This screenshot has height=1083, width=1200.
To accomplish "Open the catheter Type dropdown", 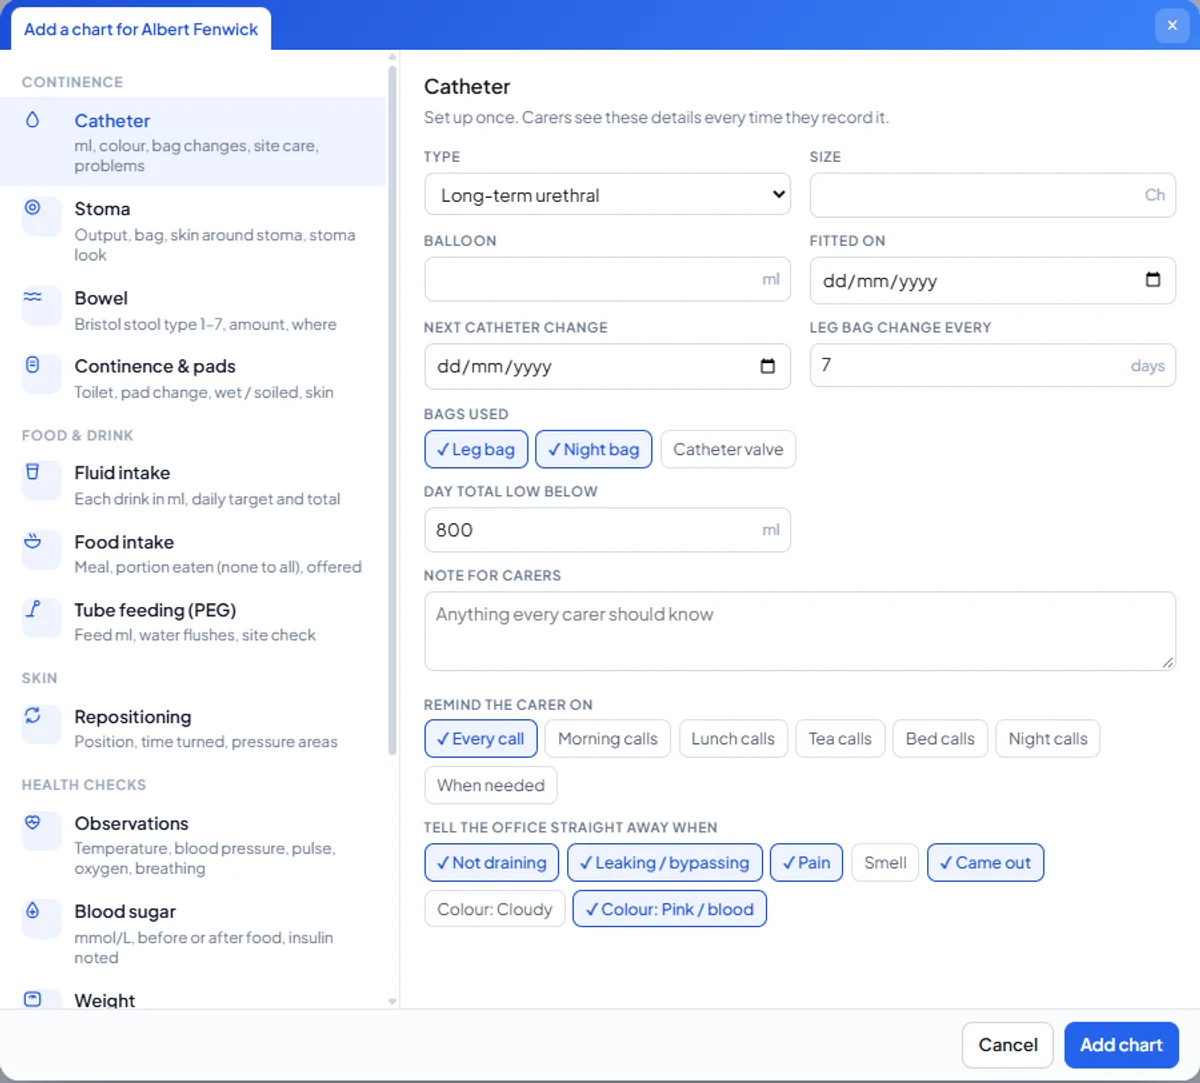I will [608, 195].
